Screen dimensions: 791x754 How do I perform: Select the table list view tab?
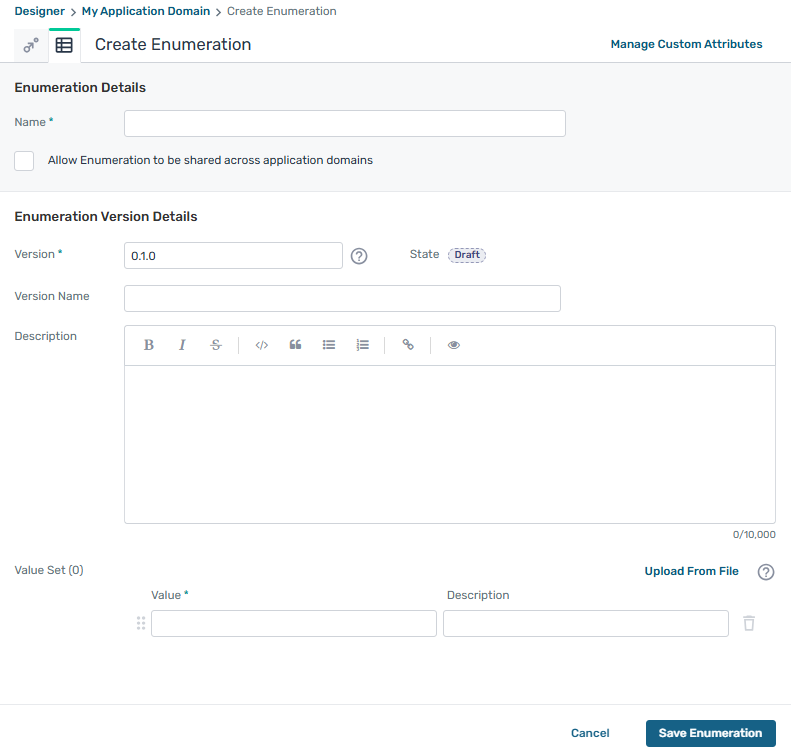tap(64, 45)
